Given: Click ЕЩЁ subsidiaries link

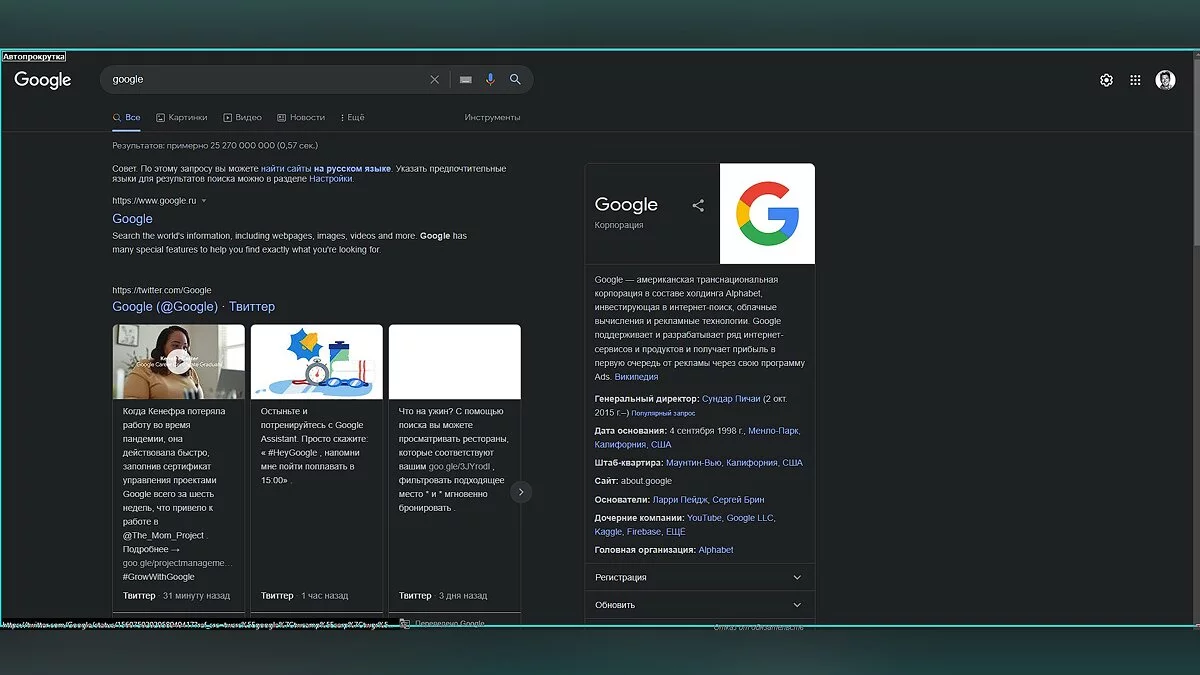Looking at the screenshot, I should tap(676, 532).
